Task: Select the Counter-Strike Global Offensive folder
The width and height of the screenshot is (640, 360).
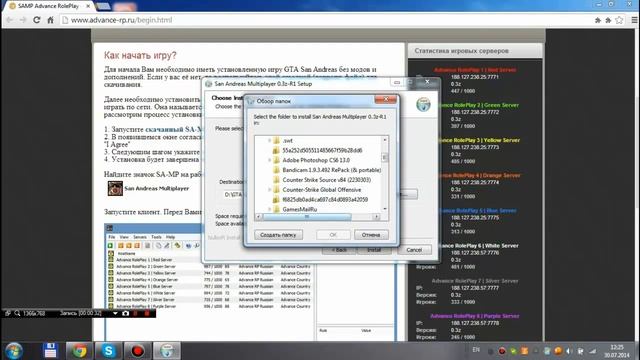Action: 322,190
